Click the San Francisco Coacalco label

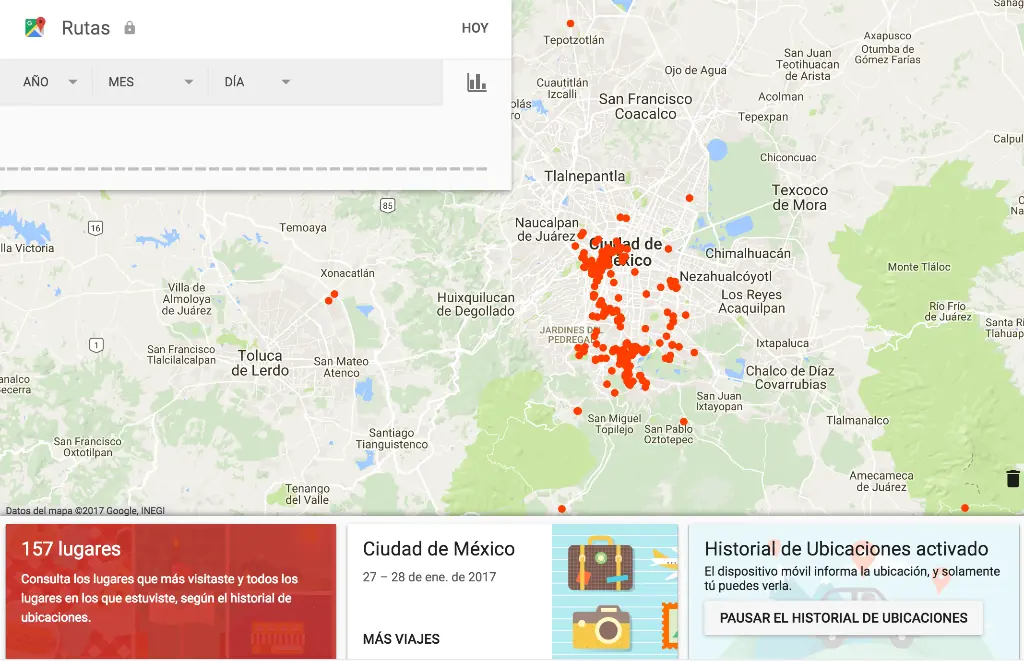(645, 106)
